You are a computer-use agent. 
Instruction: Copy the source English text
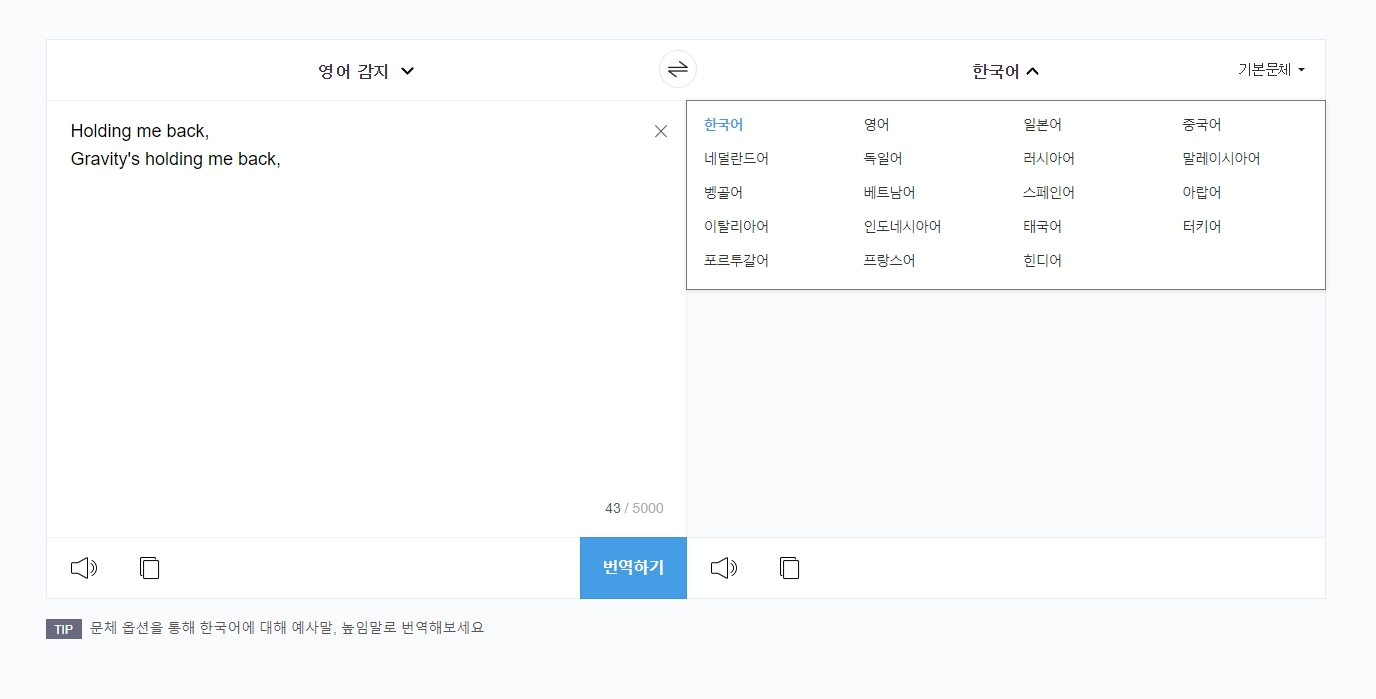coord(149,567)
